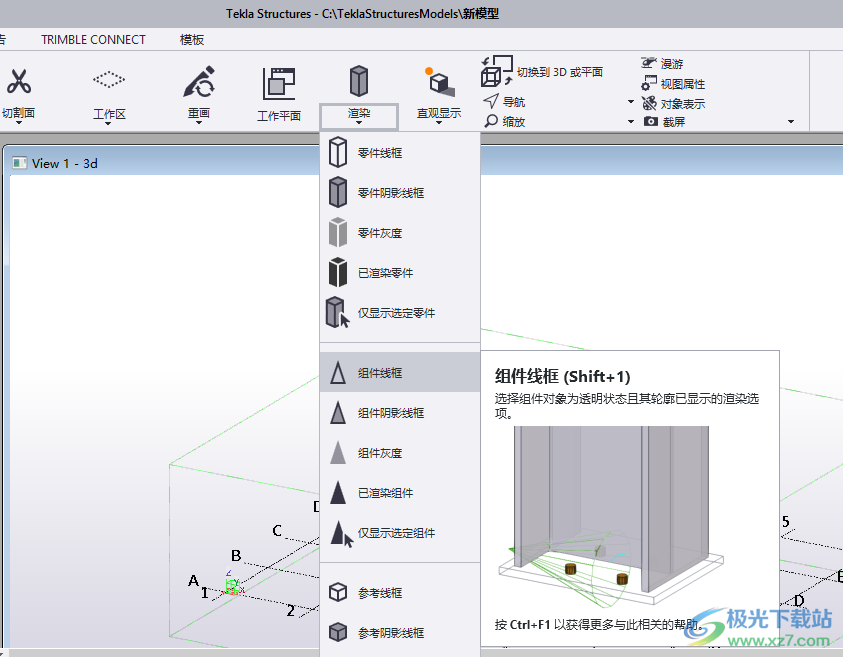This screenshot has width=843, height=657.
Task: Click grid label A in the view
Action: [x=194, y=581]
